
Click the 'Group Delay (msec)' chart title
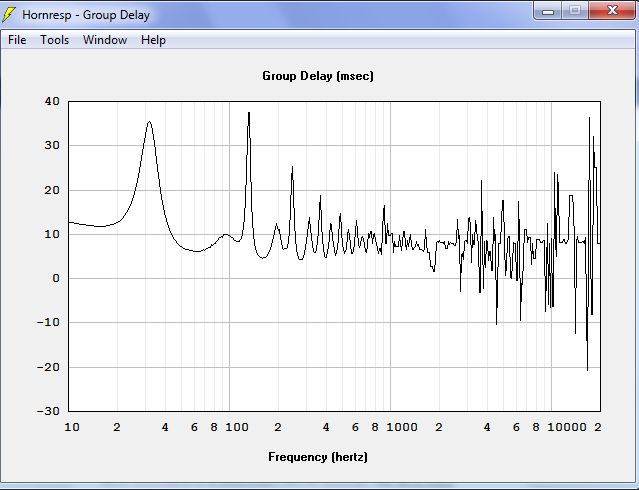pos(318,76)
